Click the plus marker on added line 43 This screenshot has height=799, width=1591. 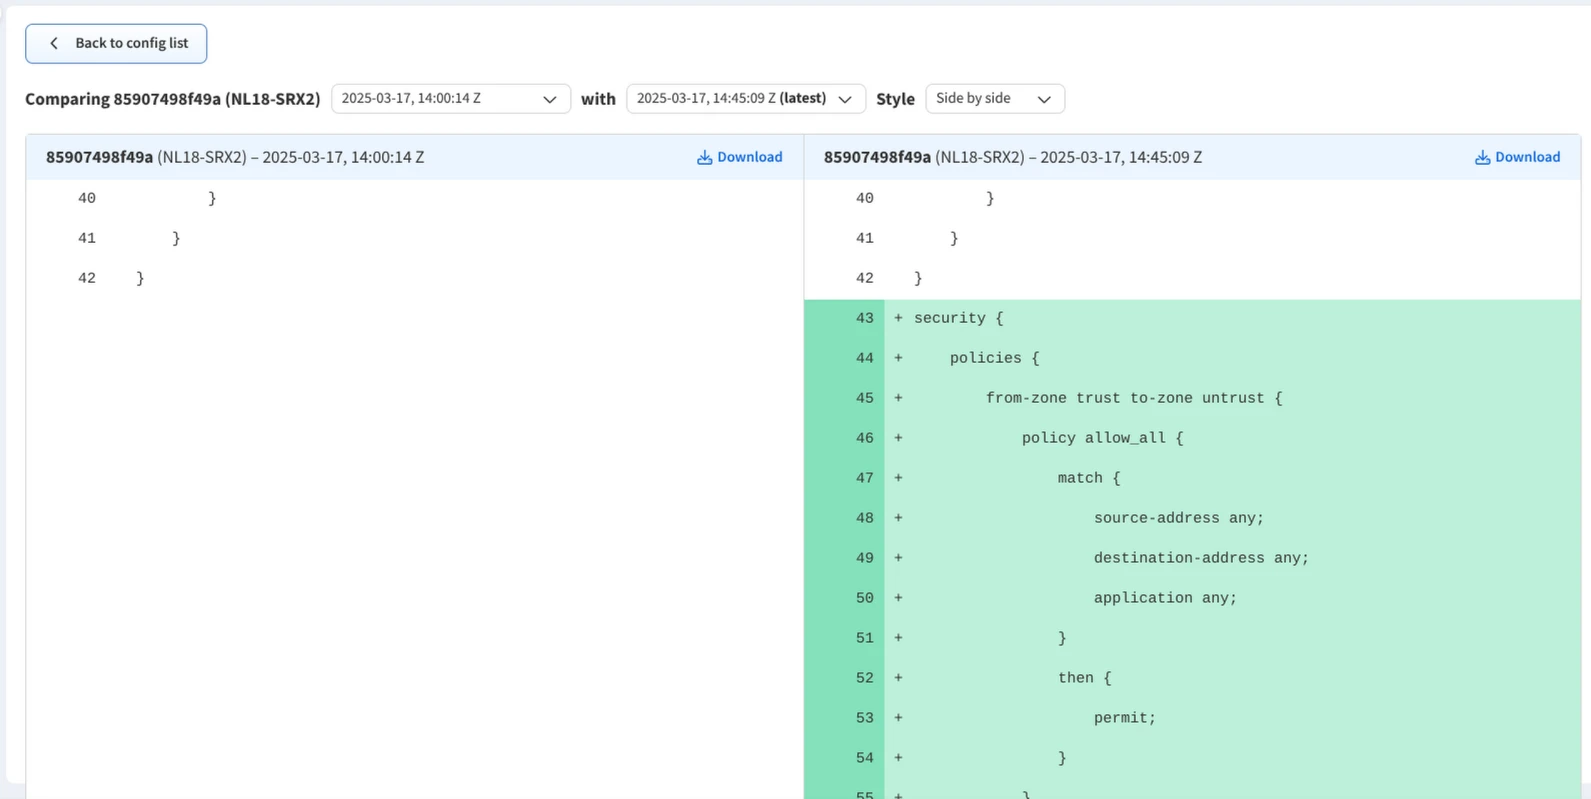pyautogui.click(x=898, y=318)
